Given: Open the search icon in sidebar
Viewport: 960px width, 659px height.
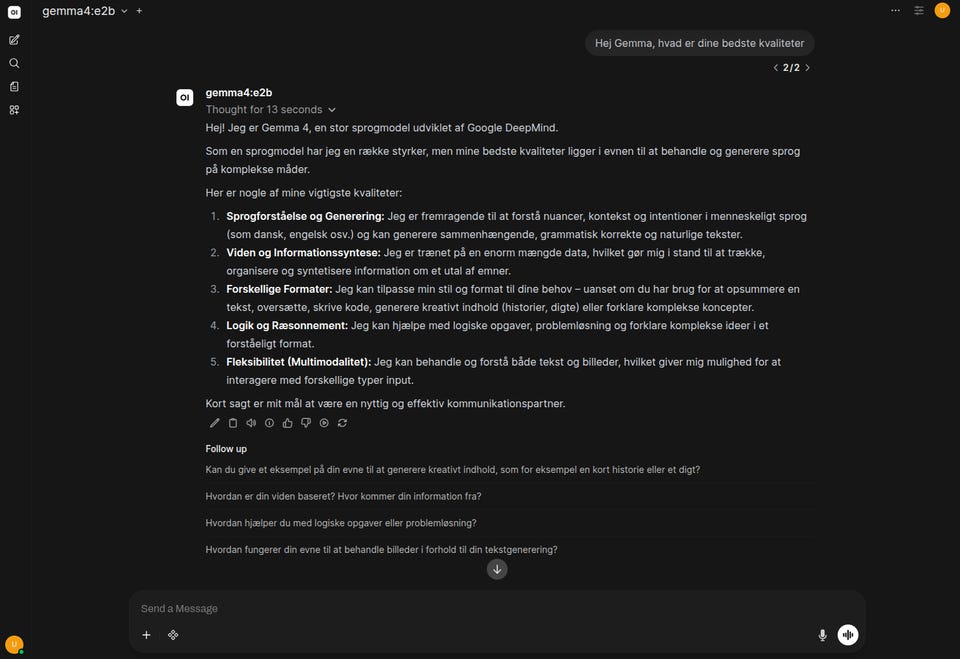Looking at the screenshot, I should (14, 63).
